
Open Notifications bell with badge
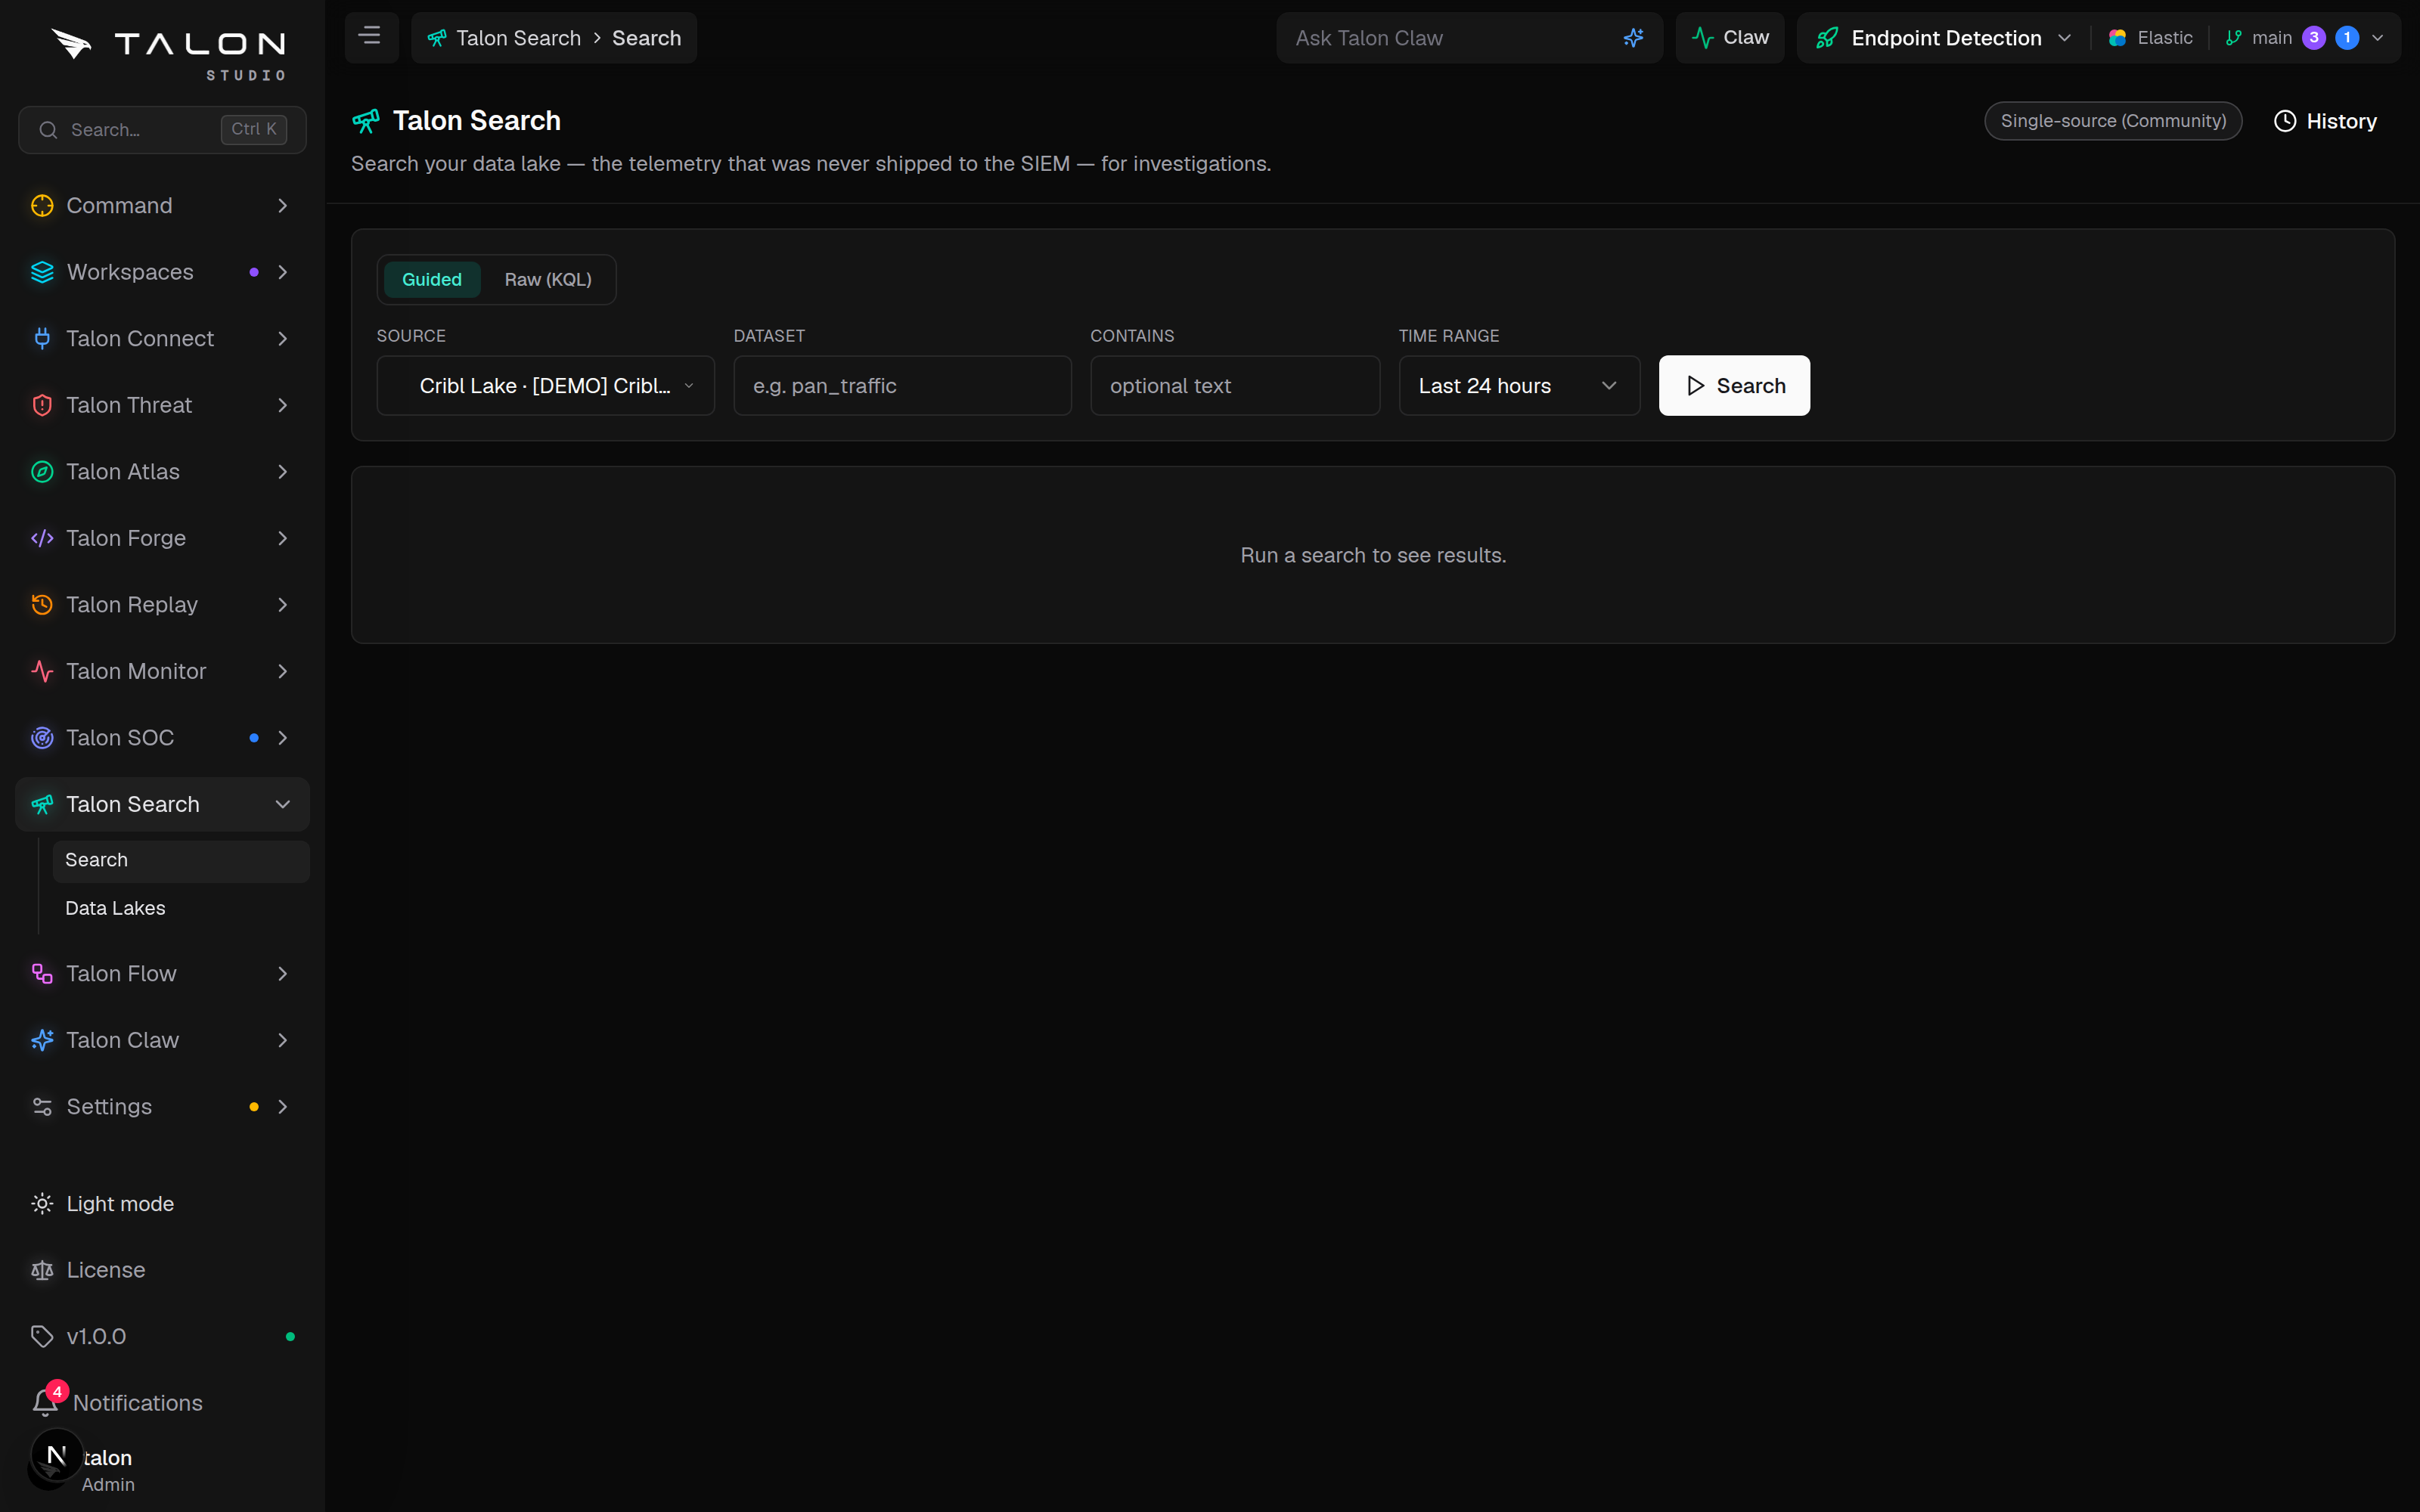click(47, 1401)
